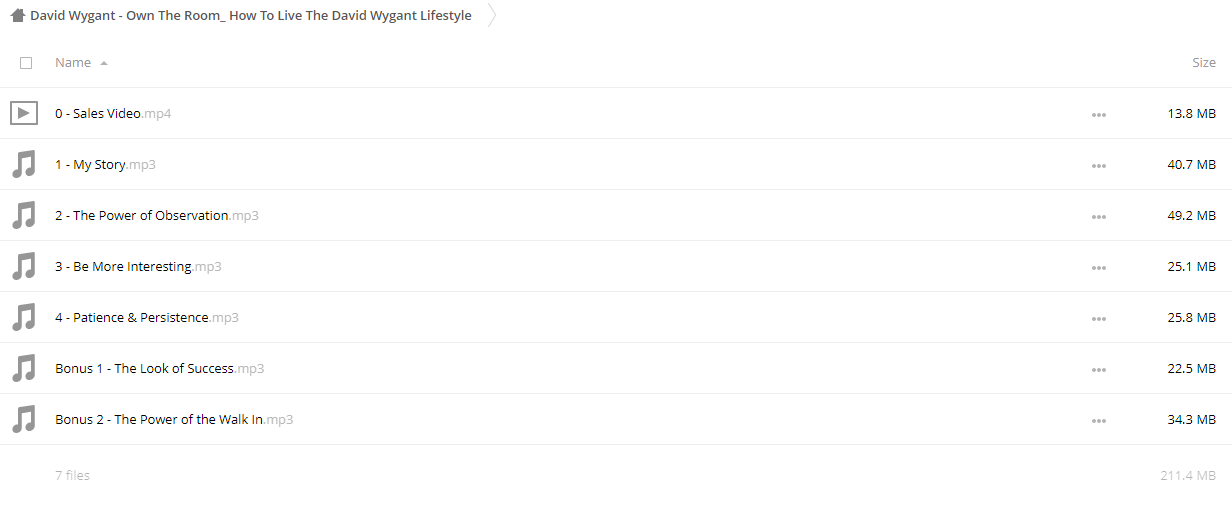This screenshot has width=1232, height=506.
Task: Click the home icon in breadcrumb
Action: [x=18, y=16]
